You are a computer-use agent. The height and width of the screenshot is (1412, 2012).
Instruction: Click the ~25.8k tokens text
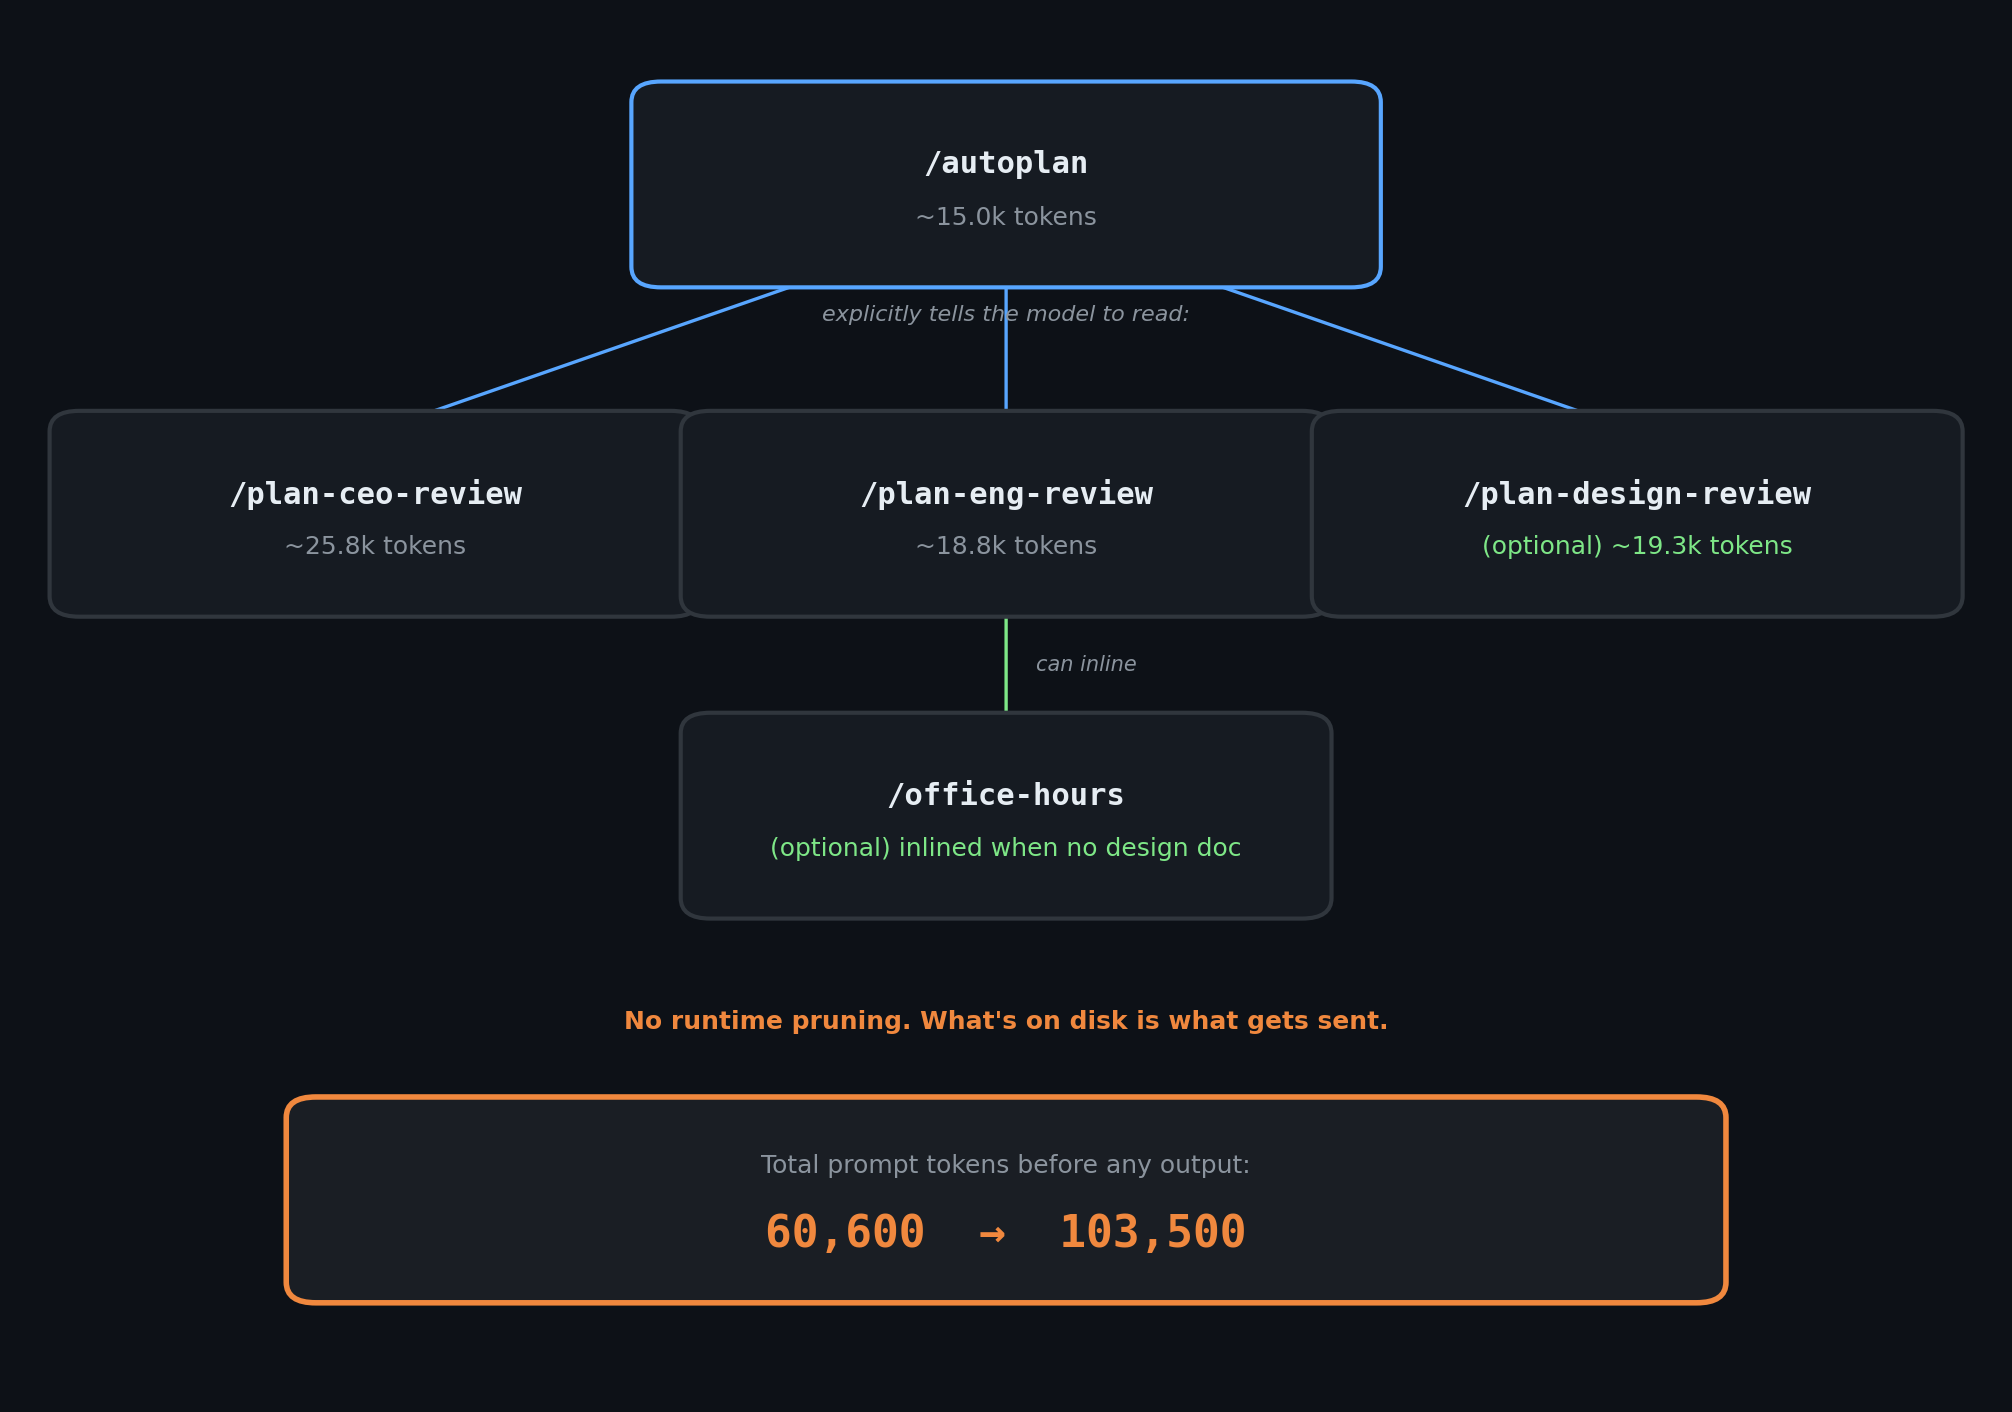374,547
